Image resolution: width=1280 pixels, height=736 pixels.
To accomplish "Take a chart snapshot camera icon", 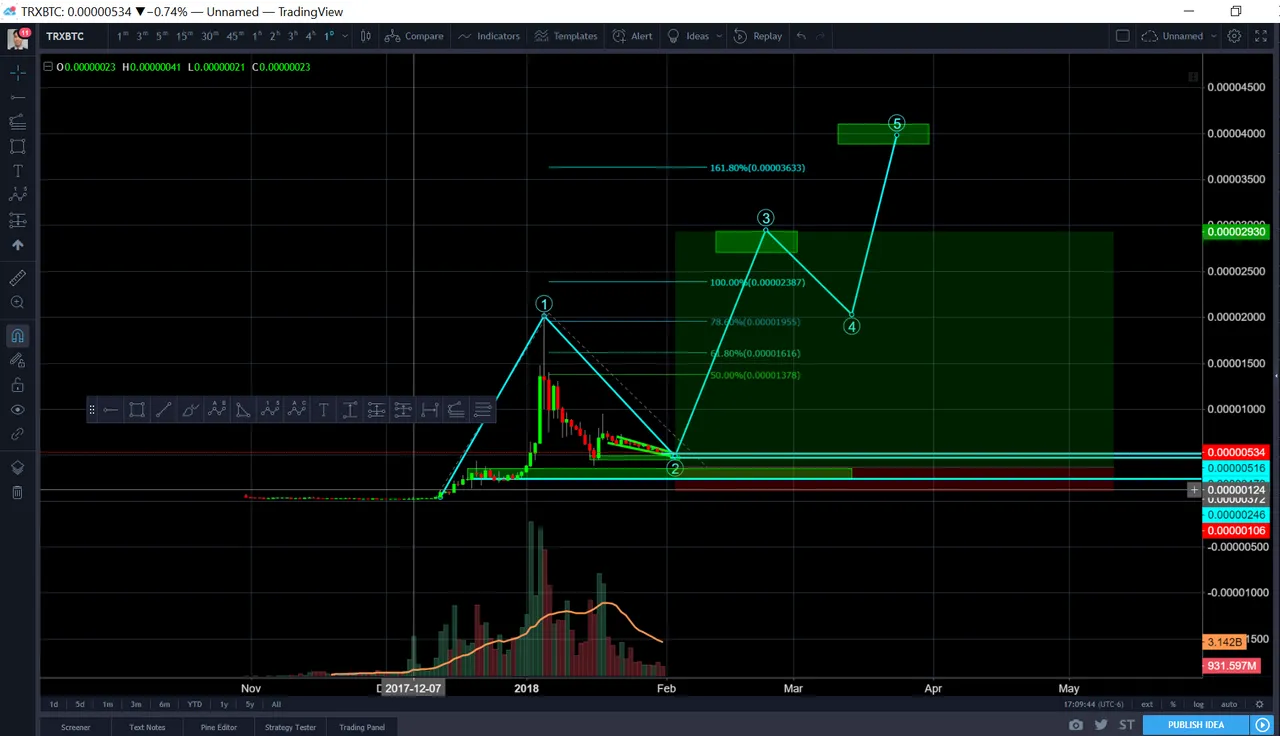I will pos(1075,725).
